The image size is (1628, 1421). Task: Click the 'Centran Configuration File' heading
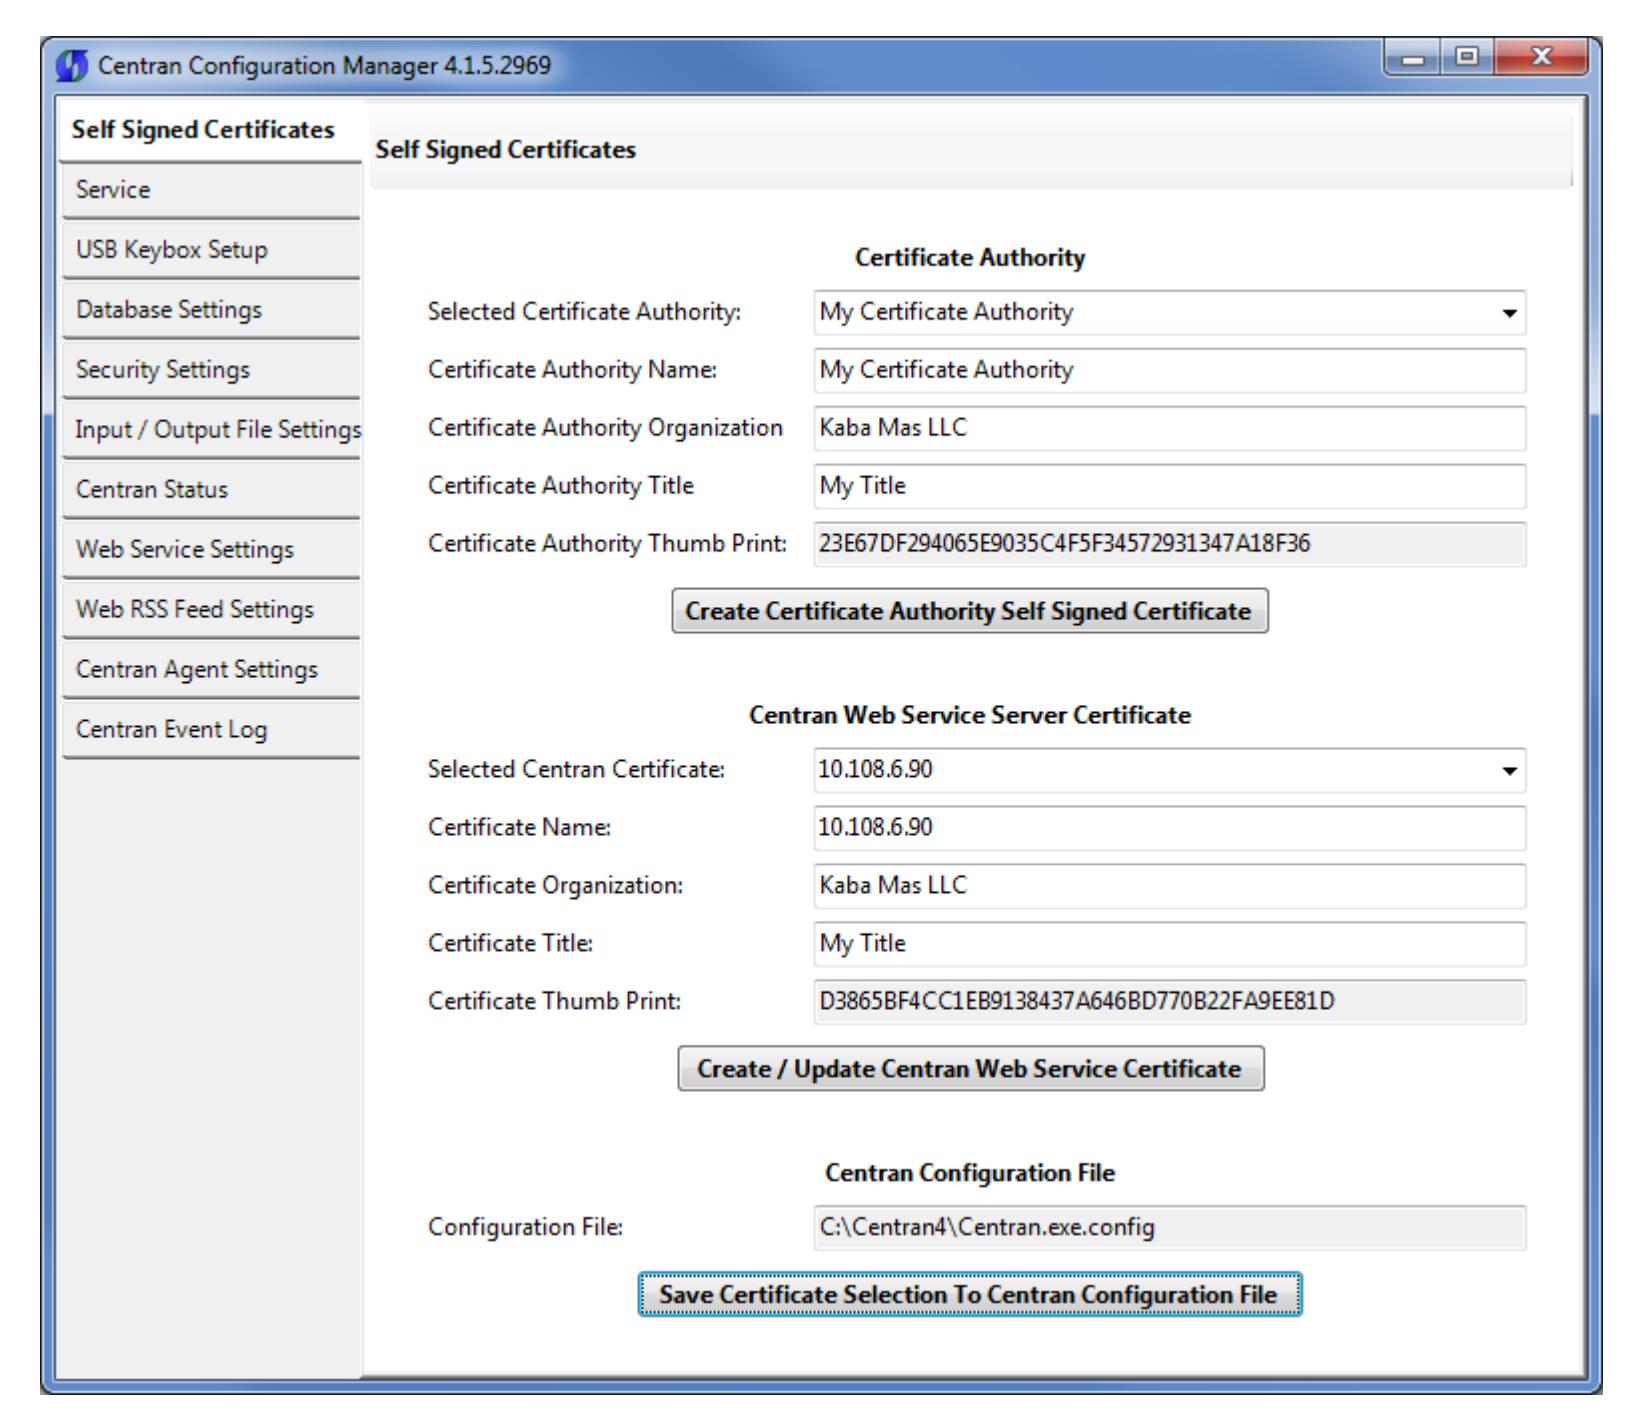pyautogui.click(x=970, y=1173)
